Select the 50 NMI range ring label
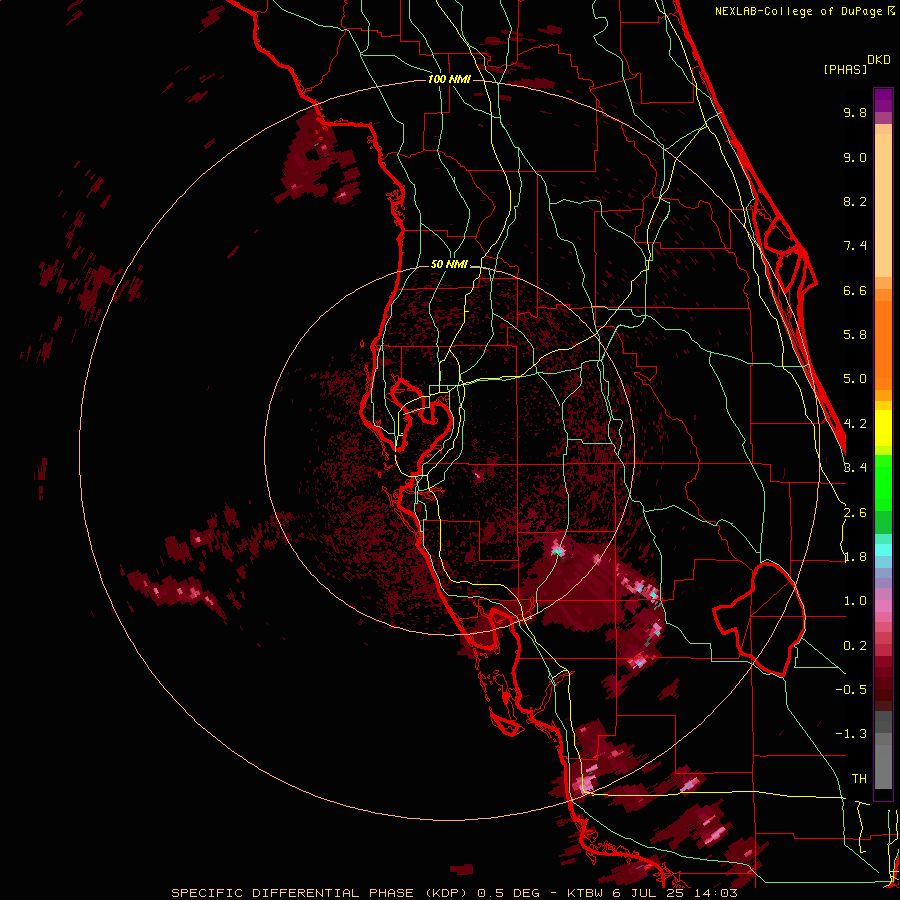This screenshot has height=900, width=900. 449,265
